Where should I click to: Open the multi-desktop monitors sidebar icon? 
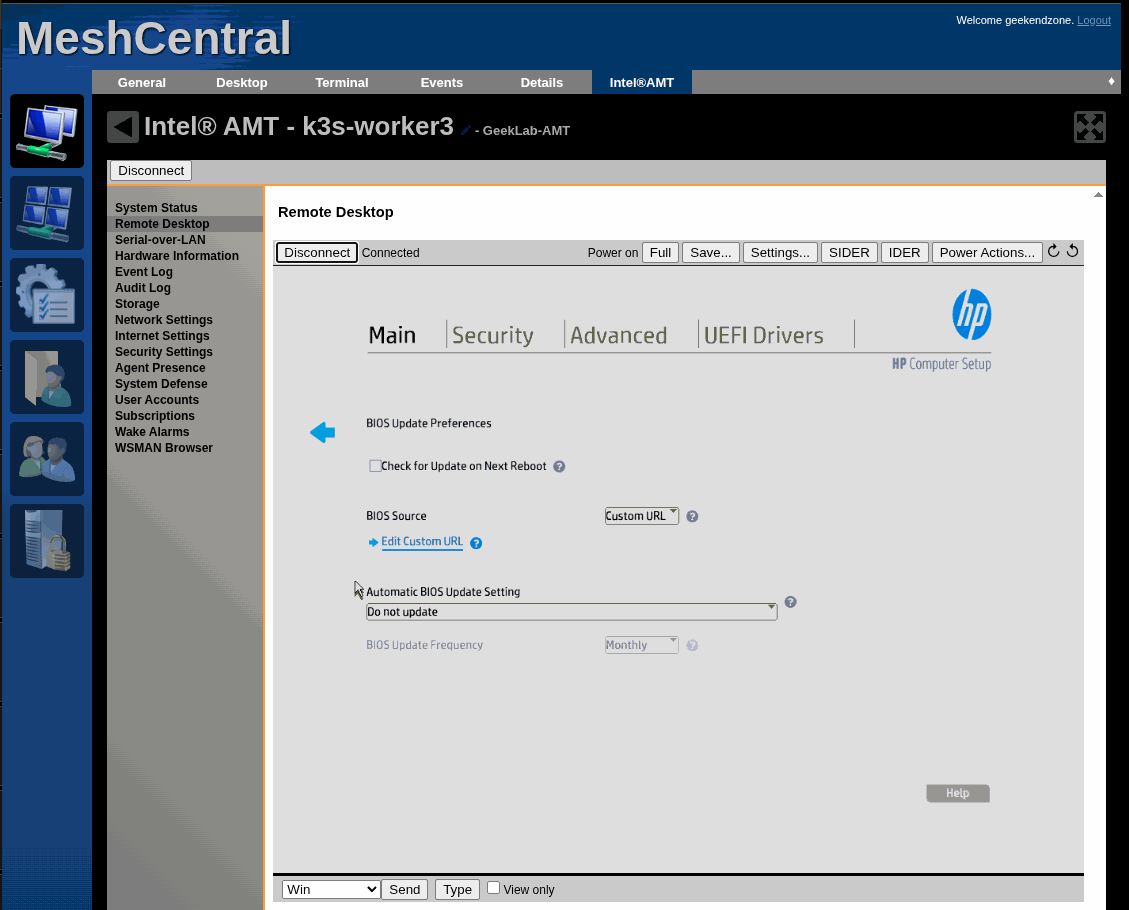click(47, 213)
